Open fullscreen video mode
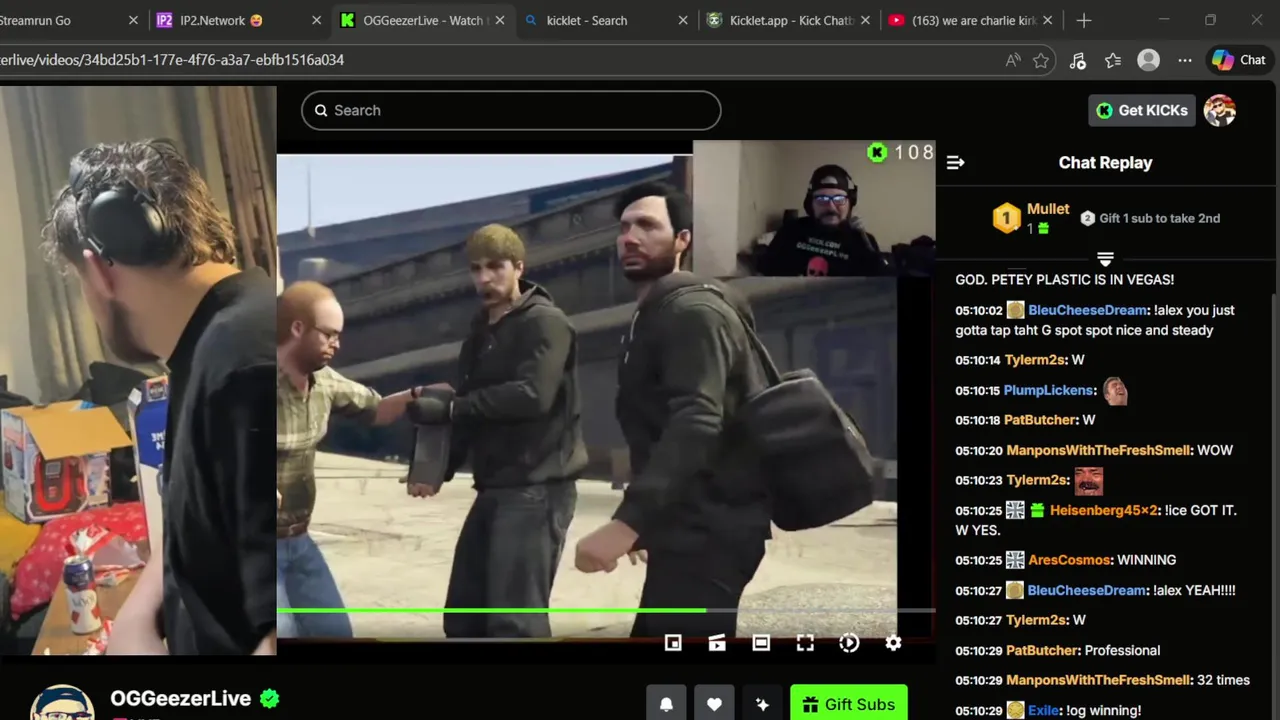 [x=805, y=643]
